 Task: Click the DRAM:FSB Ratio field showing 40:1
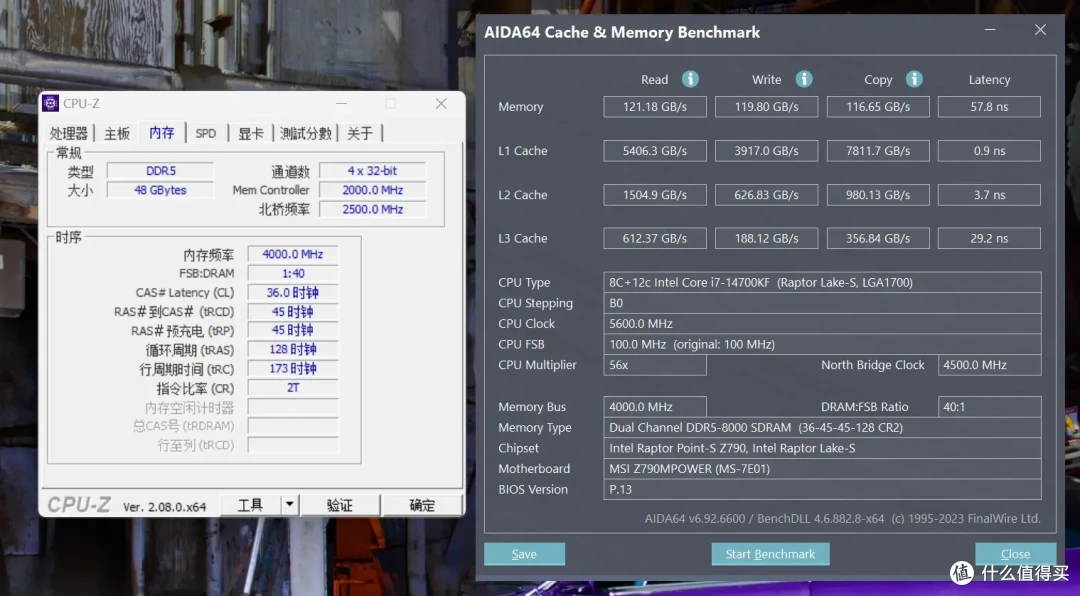coord(989,406)
